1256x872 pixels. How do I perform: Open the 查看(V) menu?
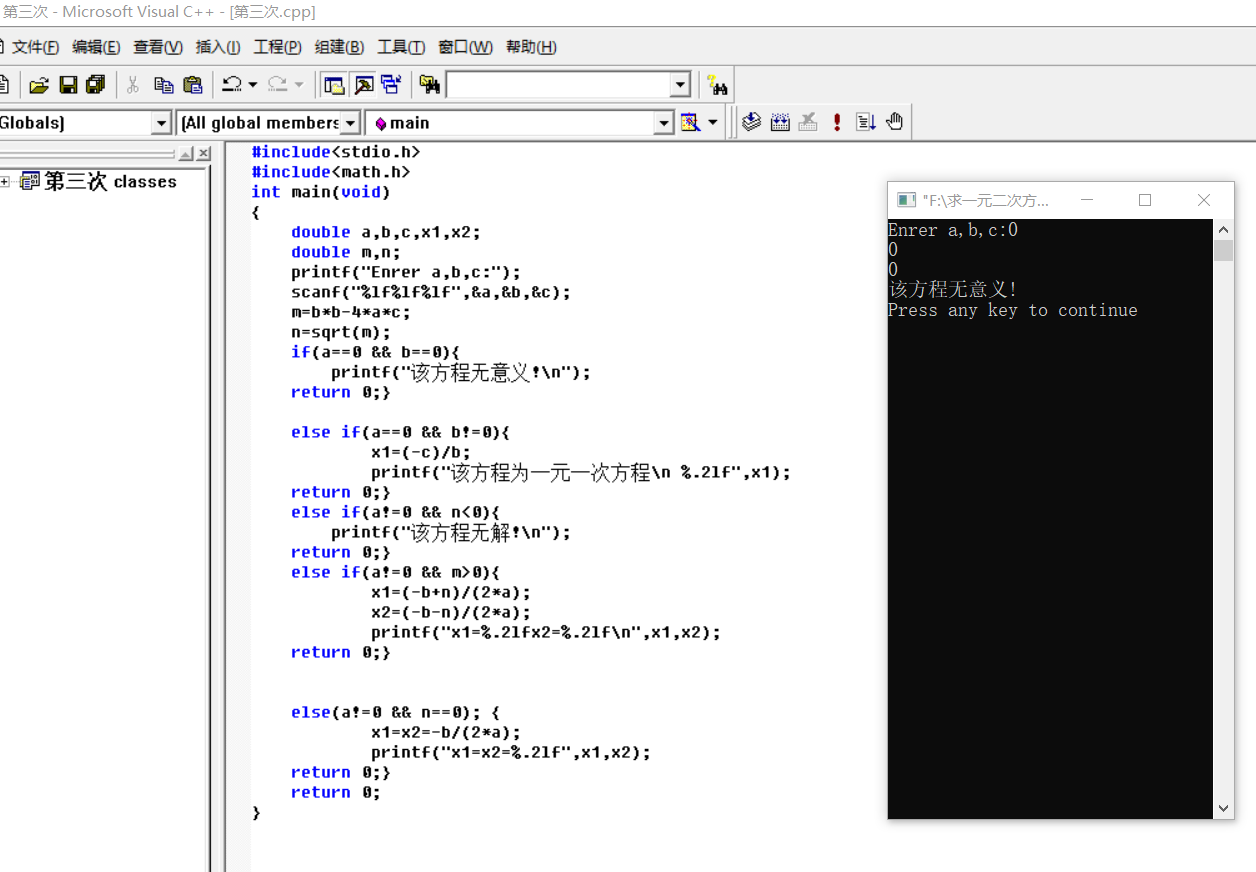point(158,47)
